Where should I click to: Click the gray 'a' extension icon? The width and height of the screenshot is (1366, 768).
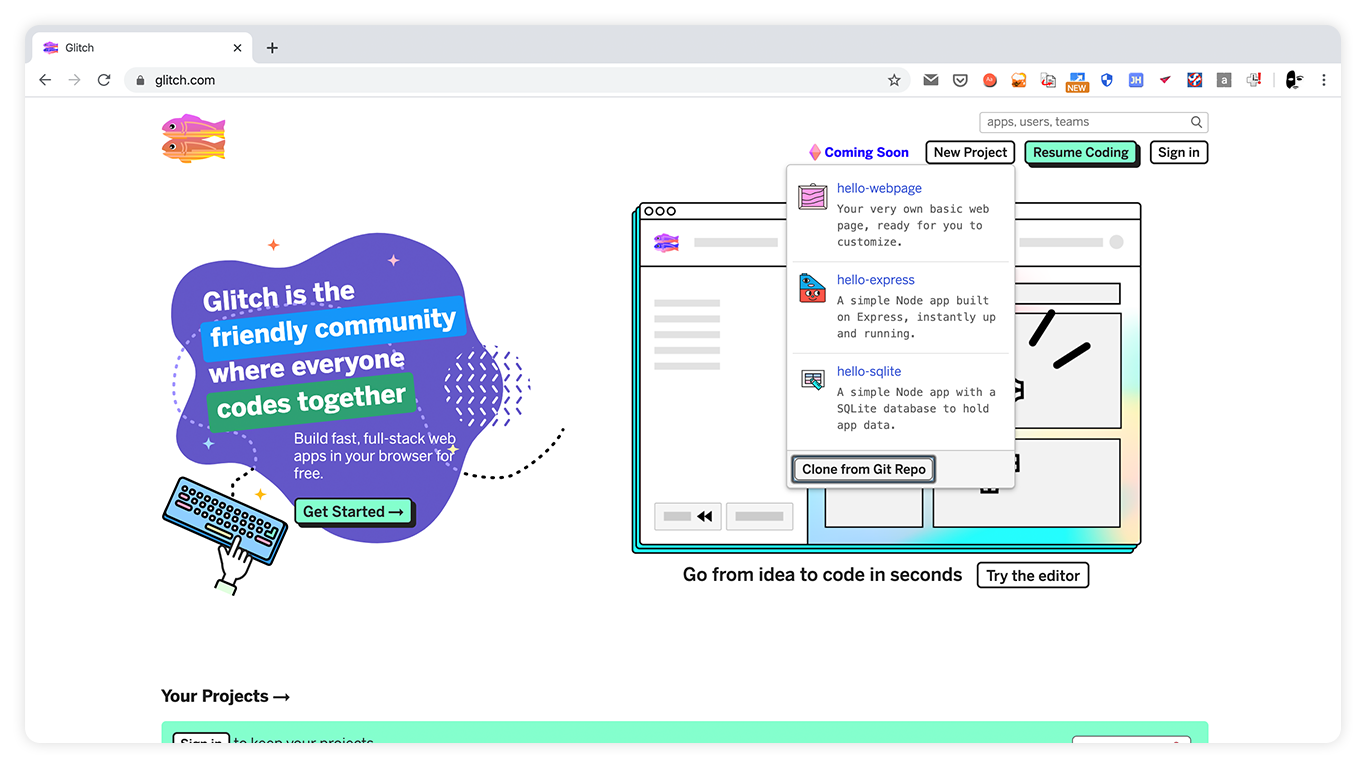pos(1224,80)
